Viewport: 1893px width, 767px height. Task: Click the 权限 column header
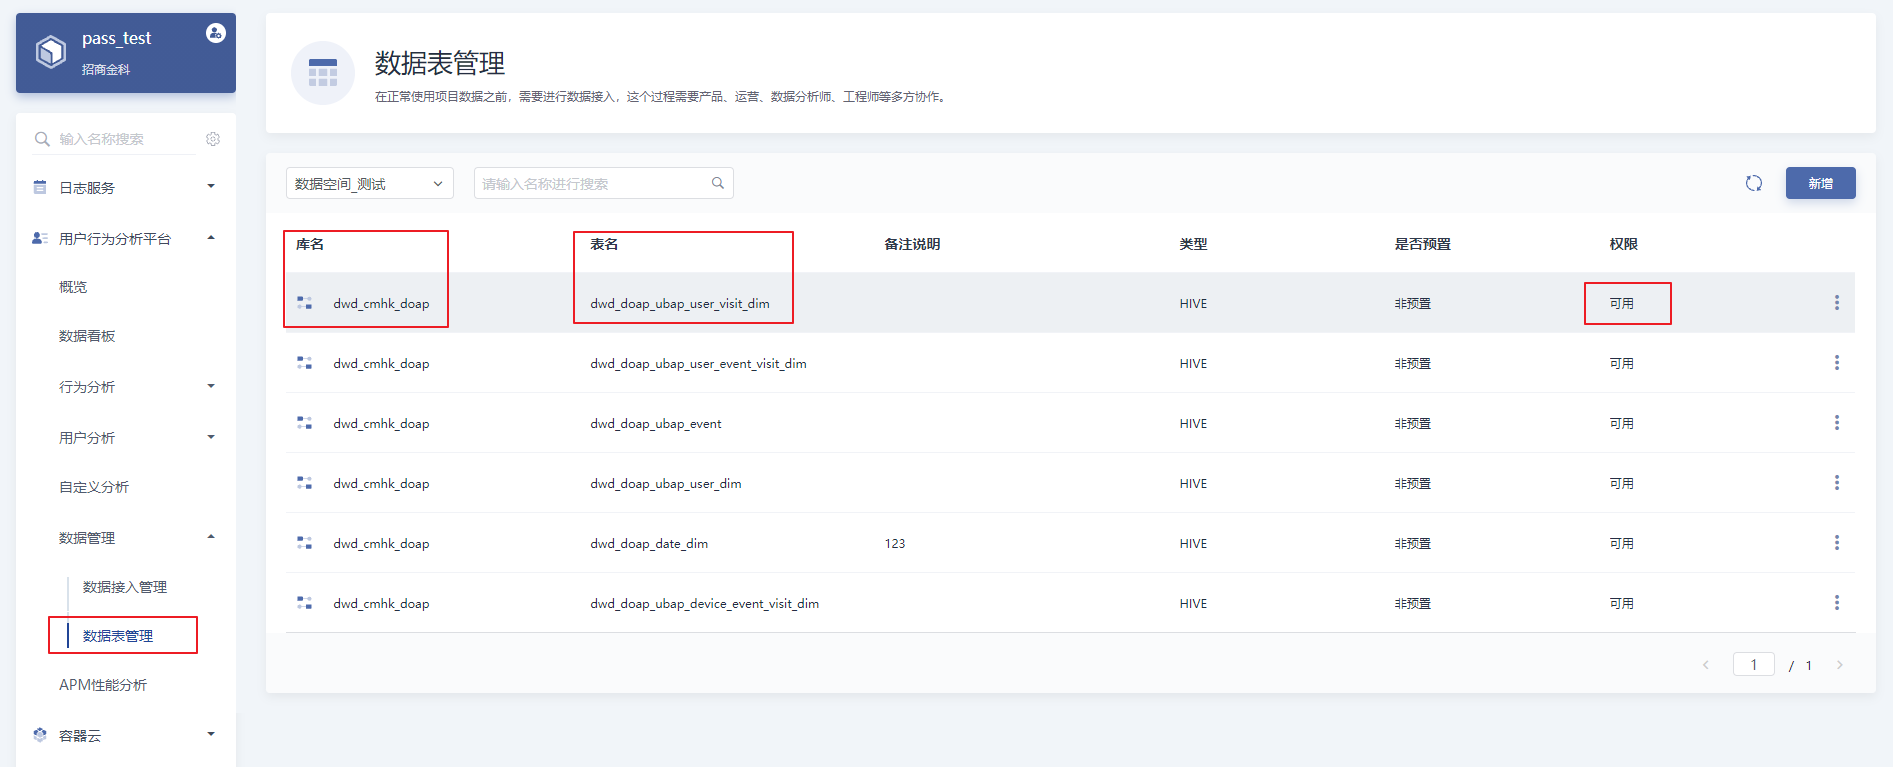click(1624, 244)
